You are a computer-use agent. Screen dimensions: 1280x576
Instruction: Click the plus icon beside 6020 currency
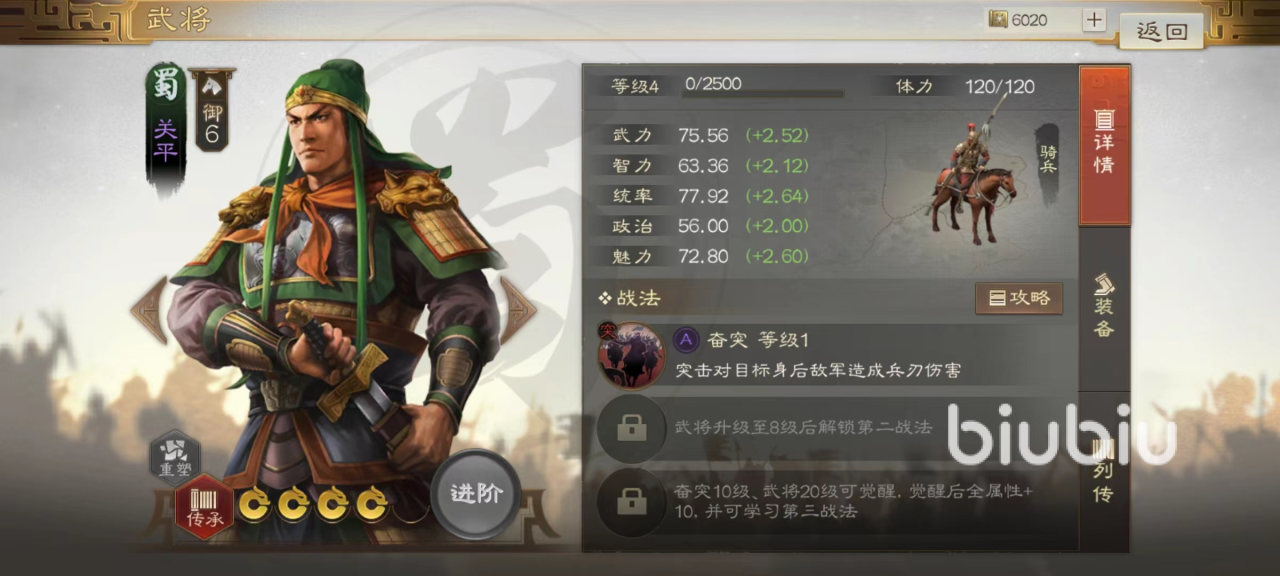coord(1093,20)
